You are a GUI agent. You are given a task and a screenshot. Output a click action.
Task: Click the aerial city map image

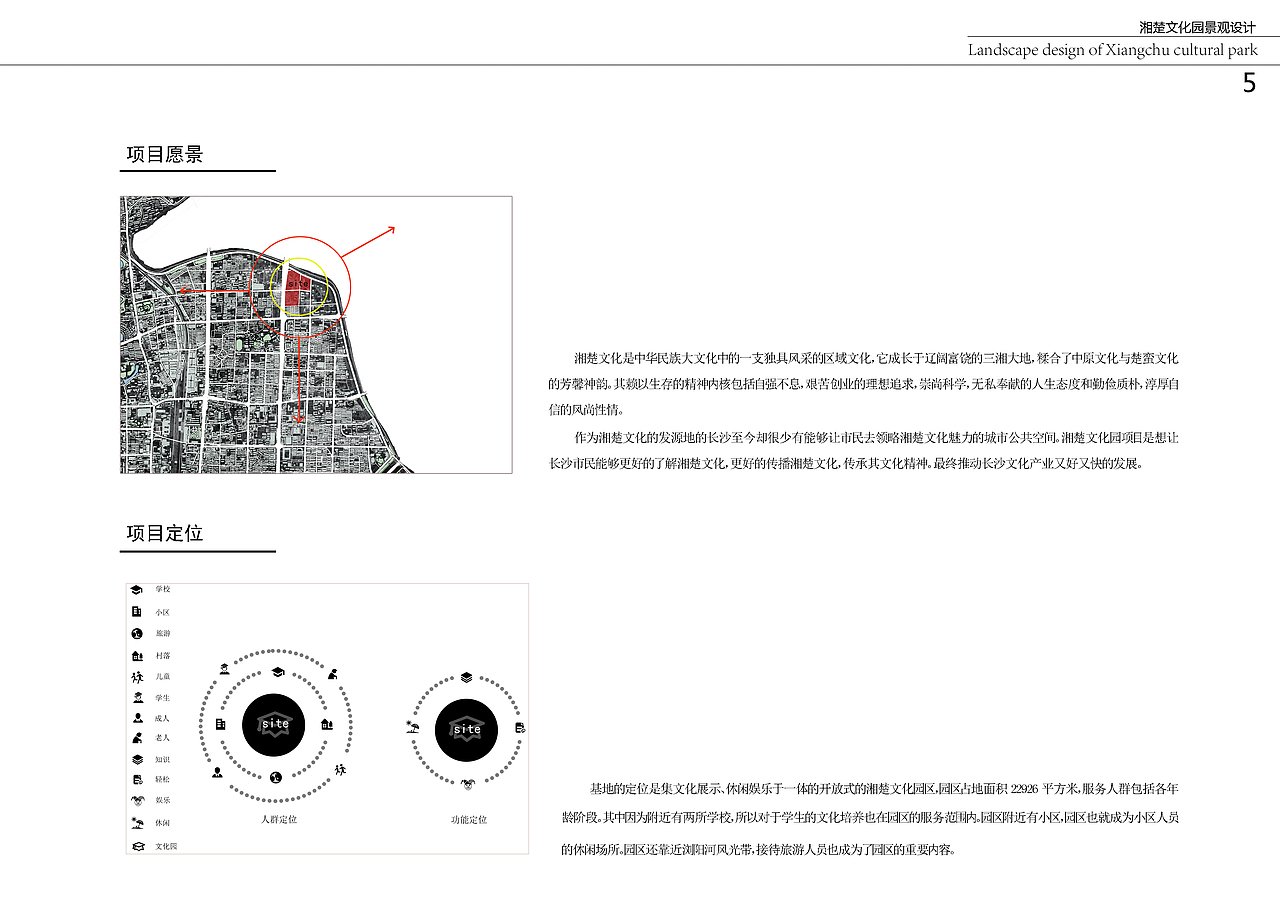(316, 335)
